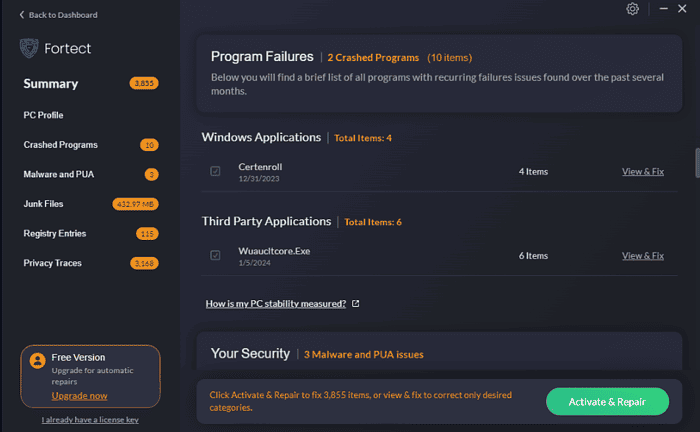Toggle the Certenroll checkbox
Viewport: 700px width, 432px height.
[215, 171]
